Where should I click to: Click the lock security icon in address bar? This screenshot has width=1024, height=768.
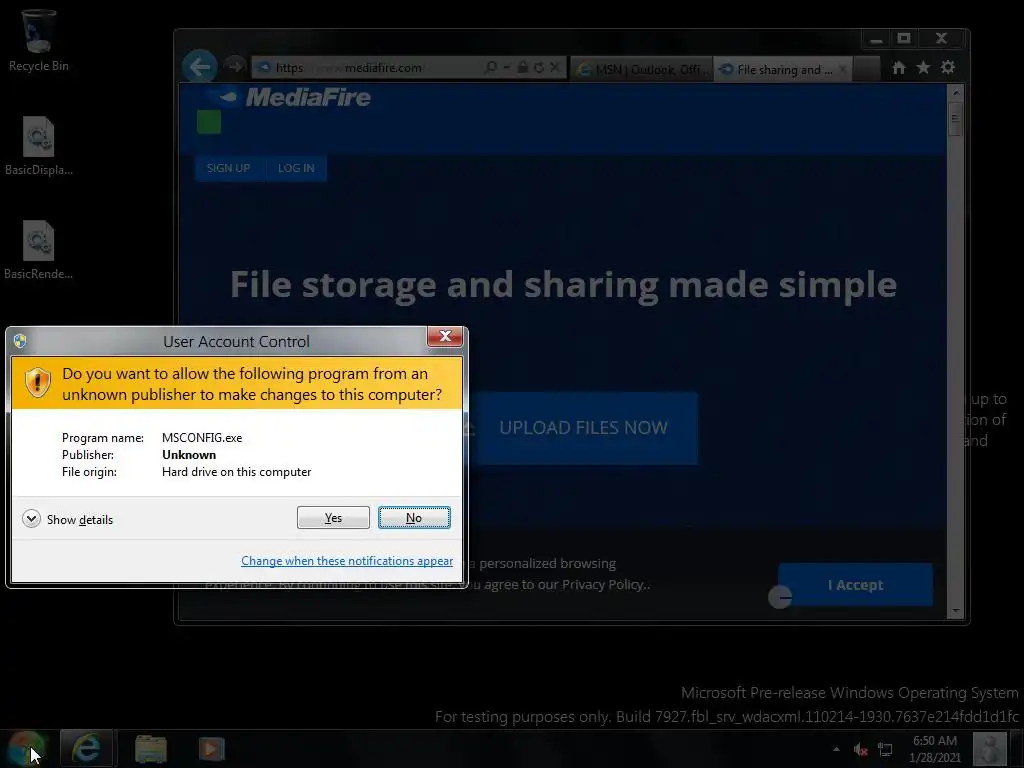click(522, 67)
